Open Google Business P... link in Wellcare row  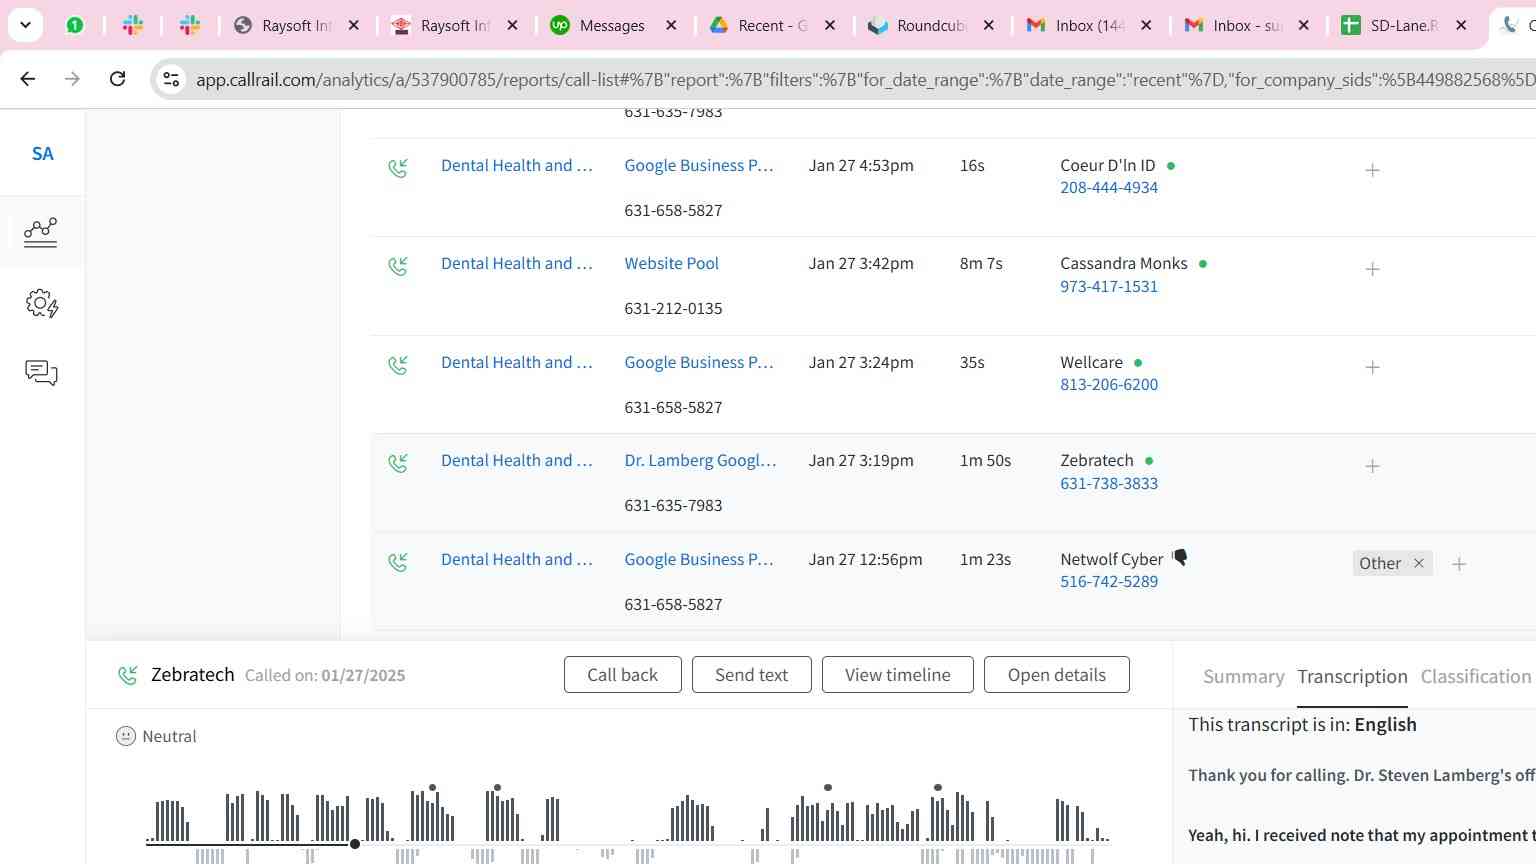pos(699,363)
